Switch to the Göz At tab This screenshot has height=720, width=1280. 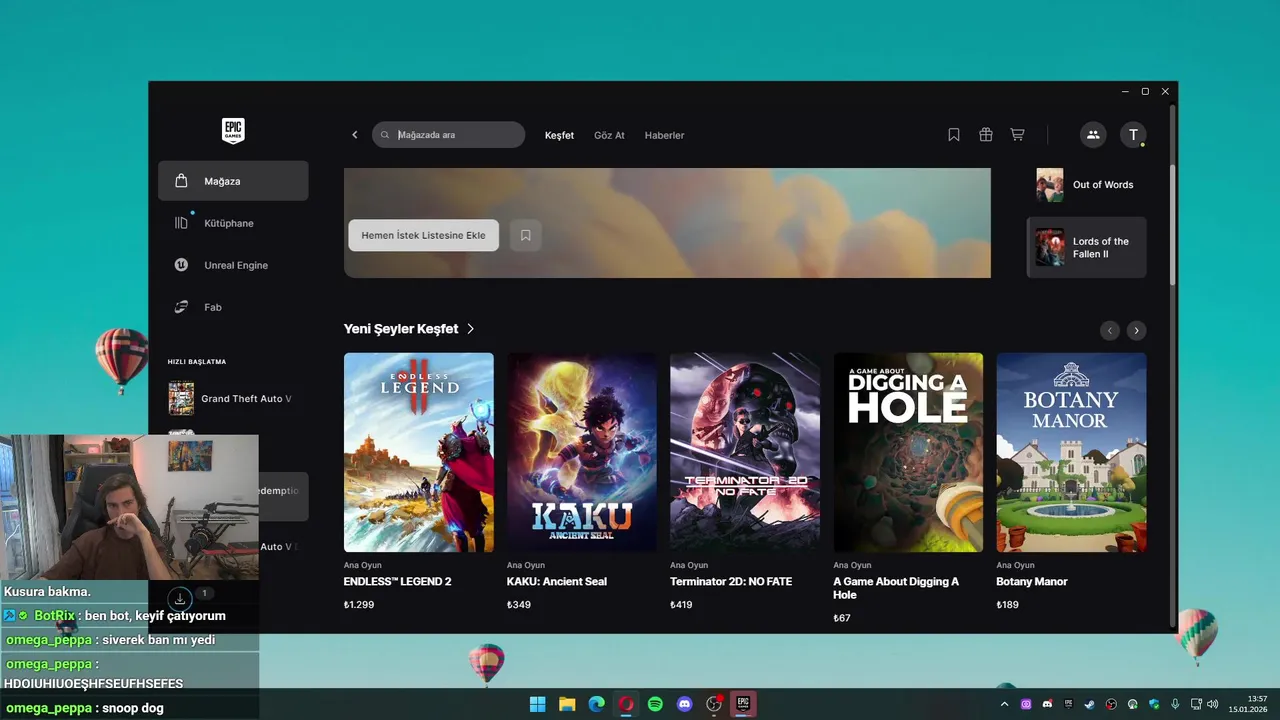tap(609, 135)
